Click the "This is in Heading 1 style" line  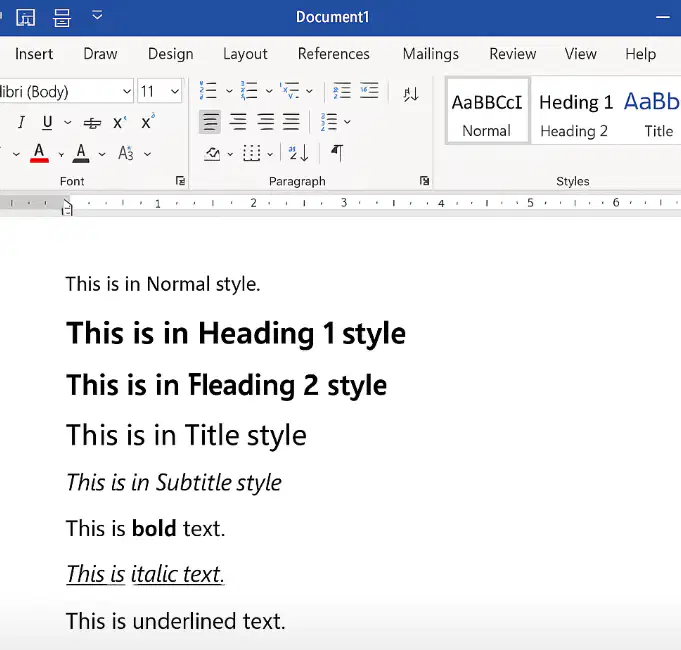(x=236, y=333)
